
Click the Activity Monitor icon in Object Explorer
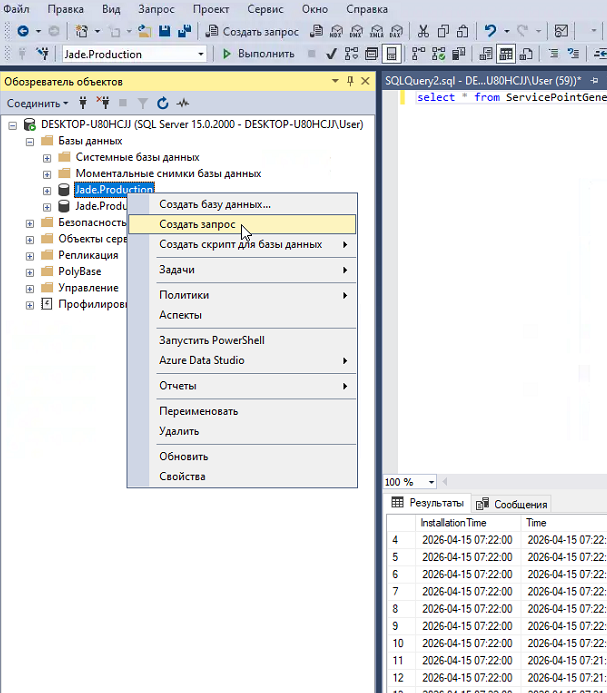click(182, 103)
